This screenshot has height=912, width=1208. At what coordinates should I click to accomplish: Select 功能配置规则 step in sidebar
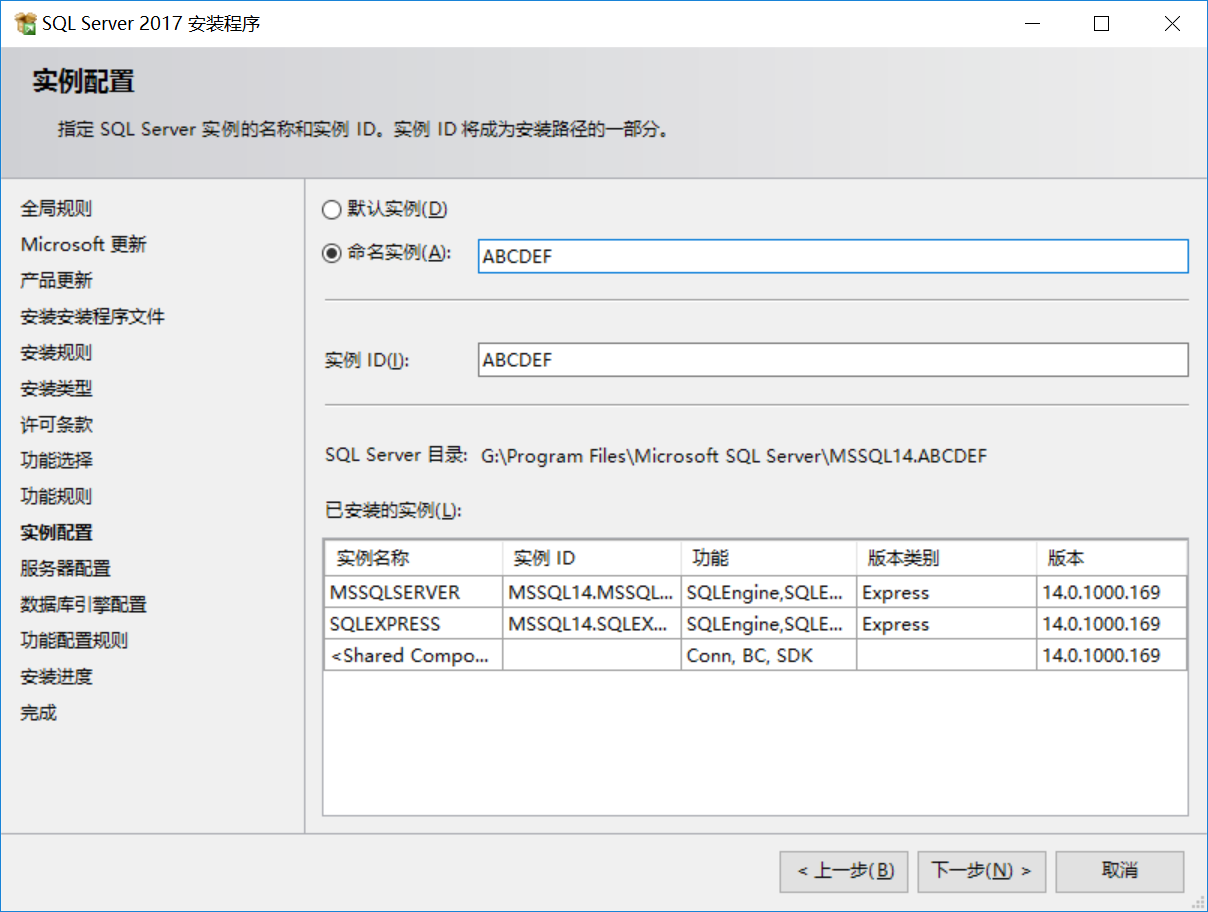[74, 641]
